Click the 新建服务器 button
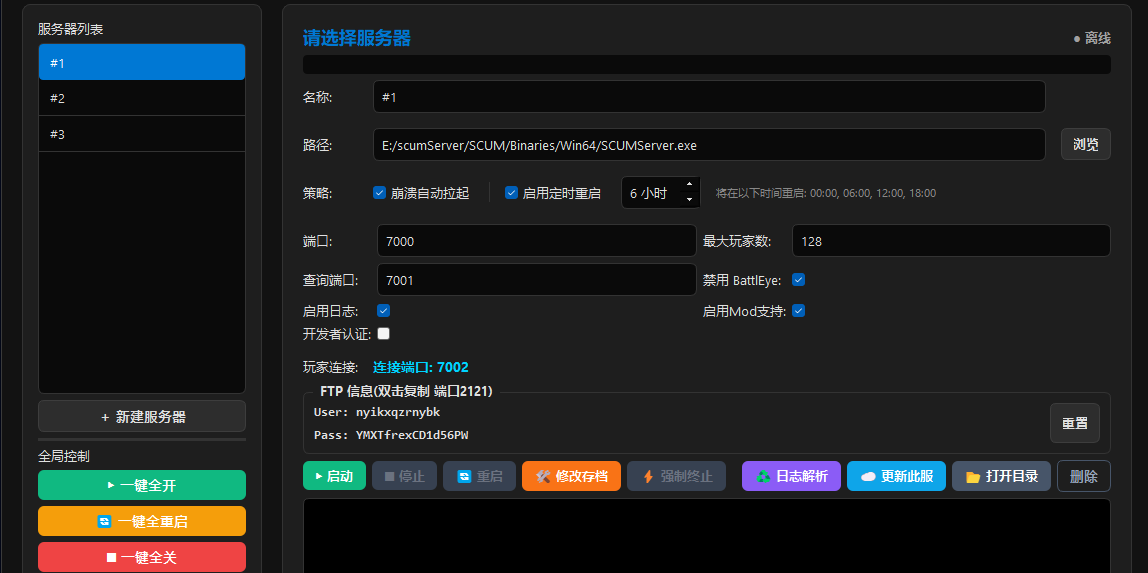The height and width of the screenshot is (573, 1148). coord(142,416)
